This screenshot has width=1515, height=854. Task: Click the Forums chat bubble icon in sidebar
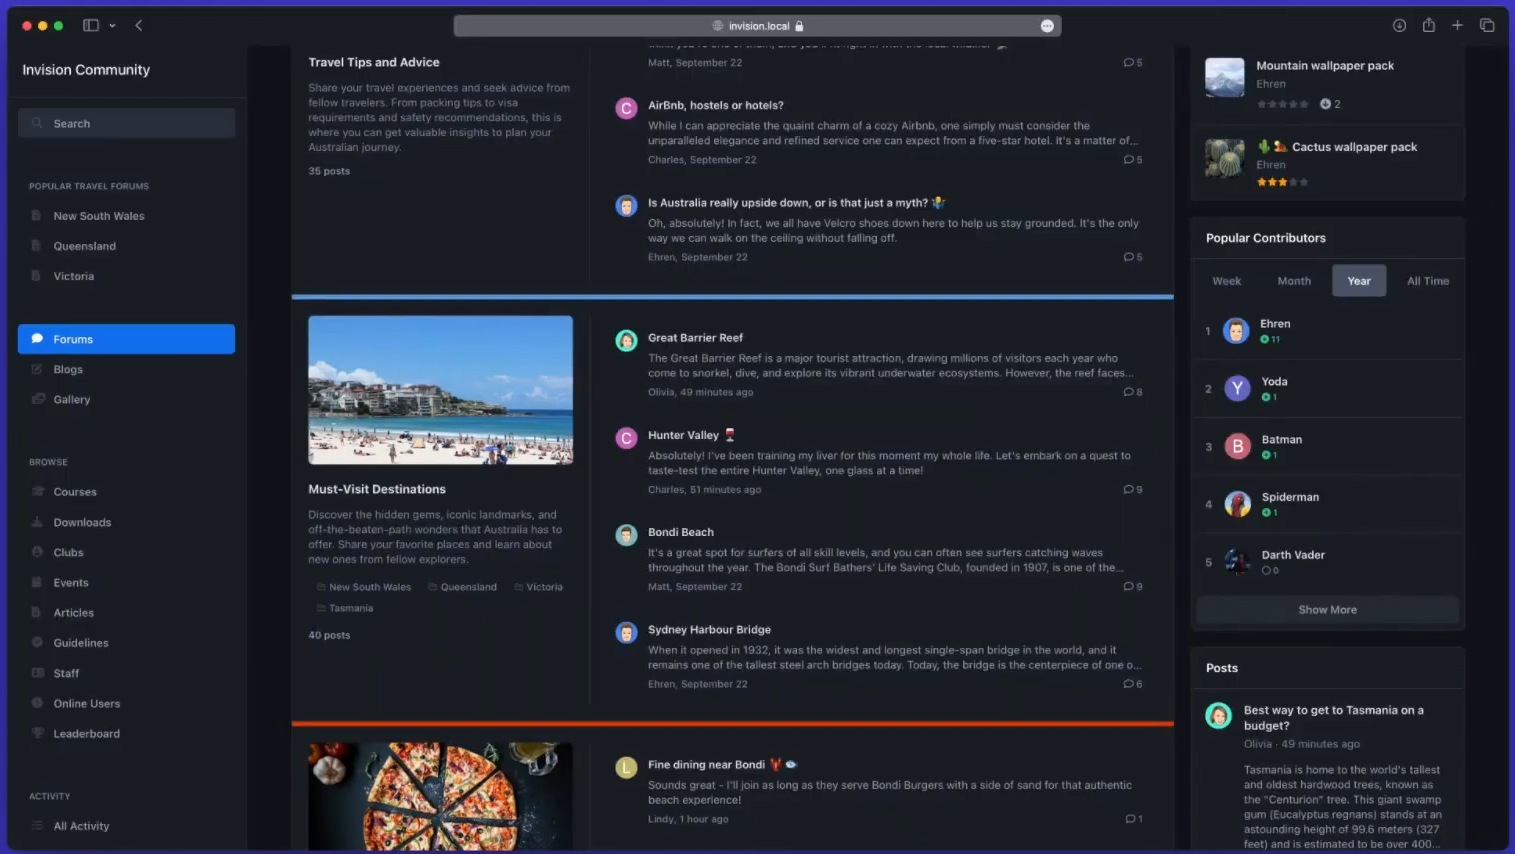[37, 339]
